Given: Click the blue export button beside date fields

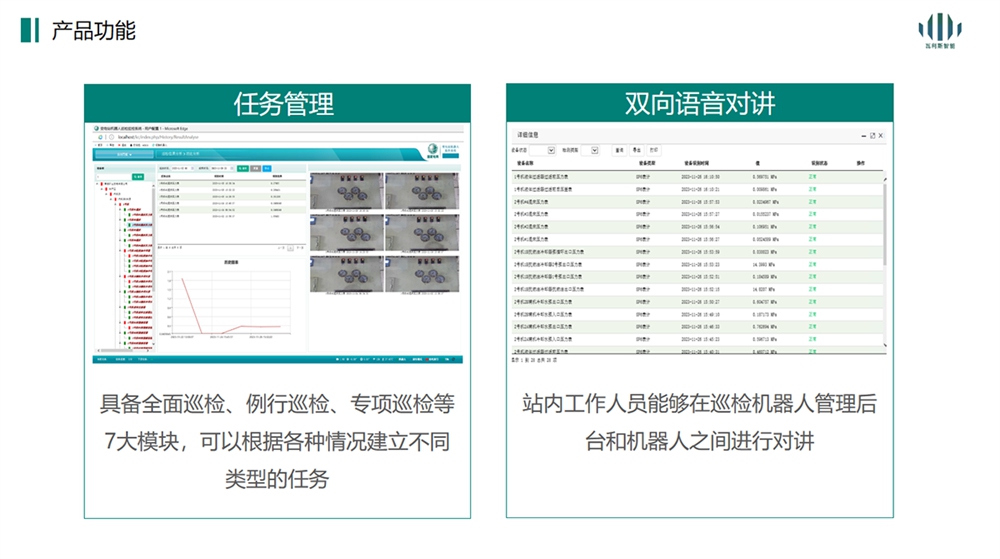Looking at the screenshot, I should coord(266,169).
